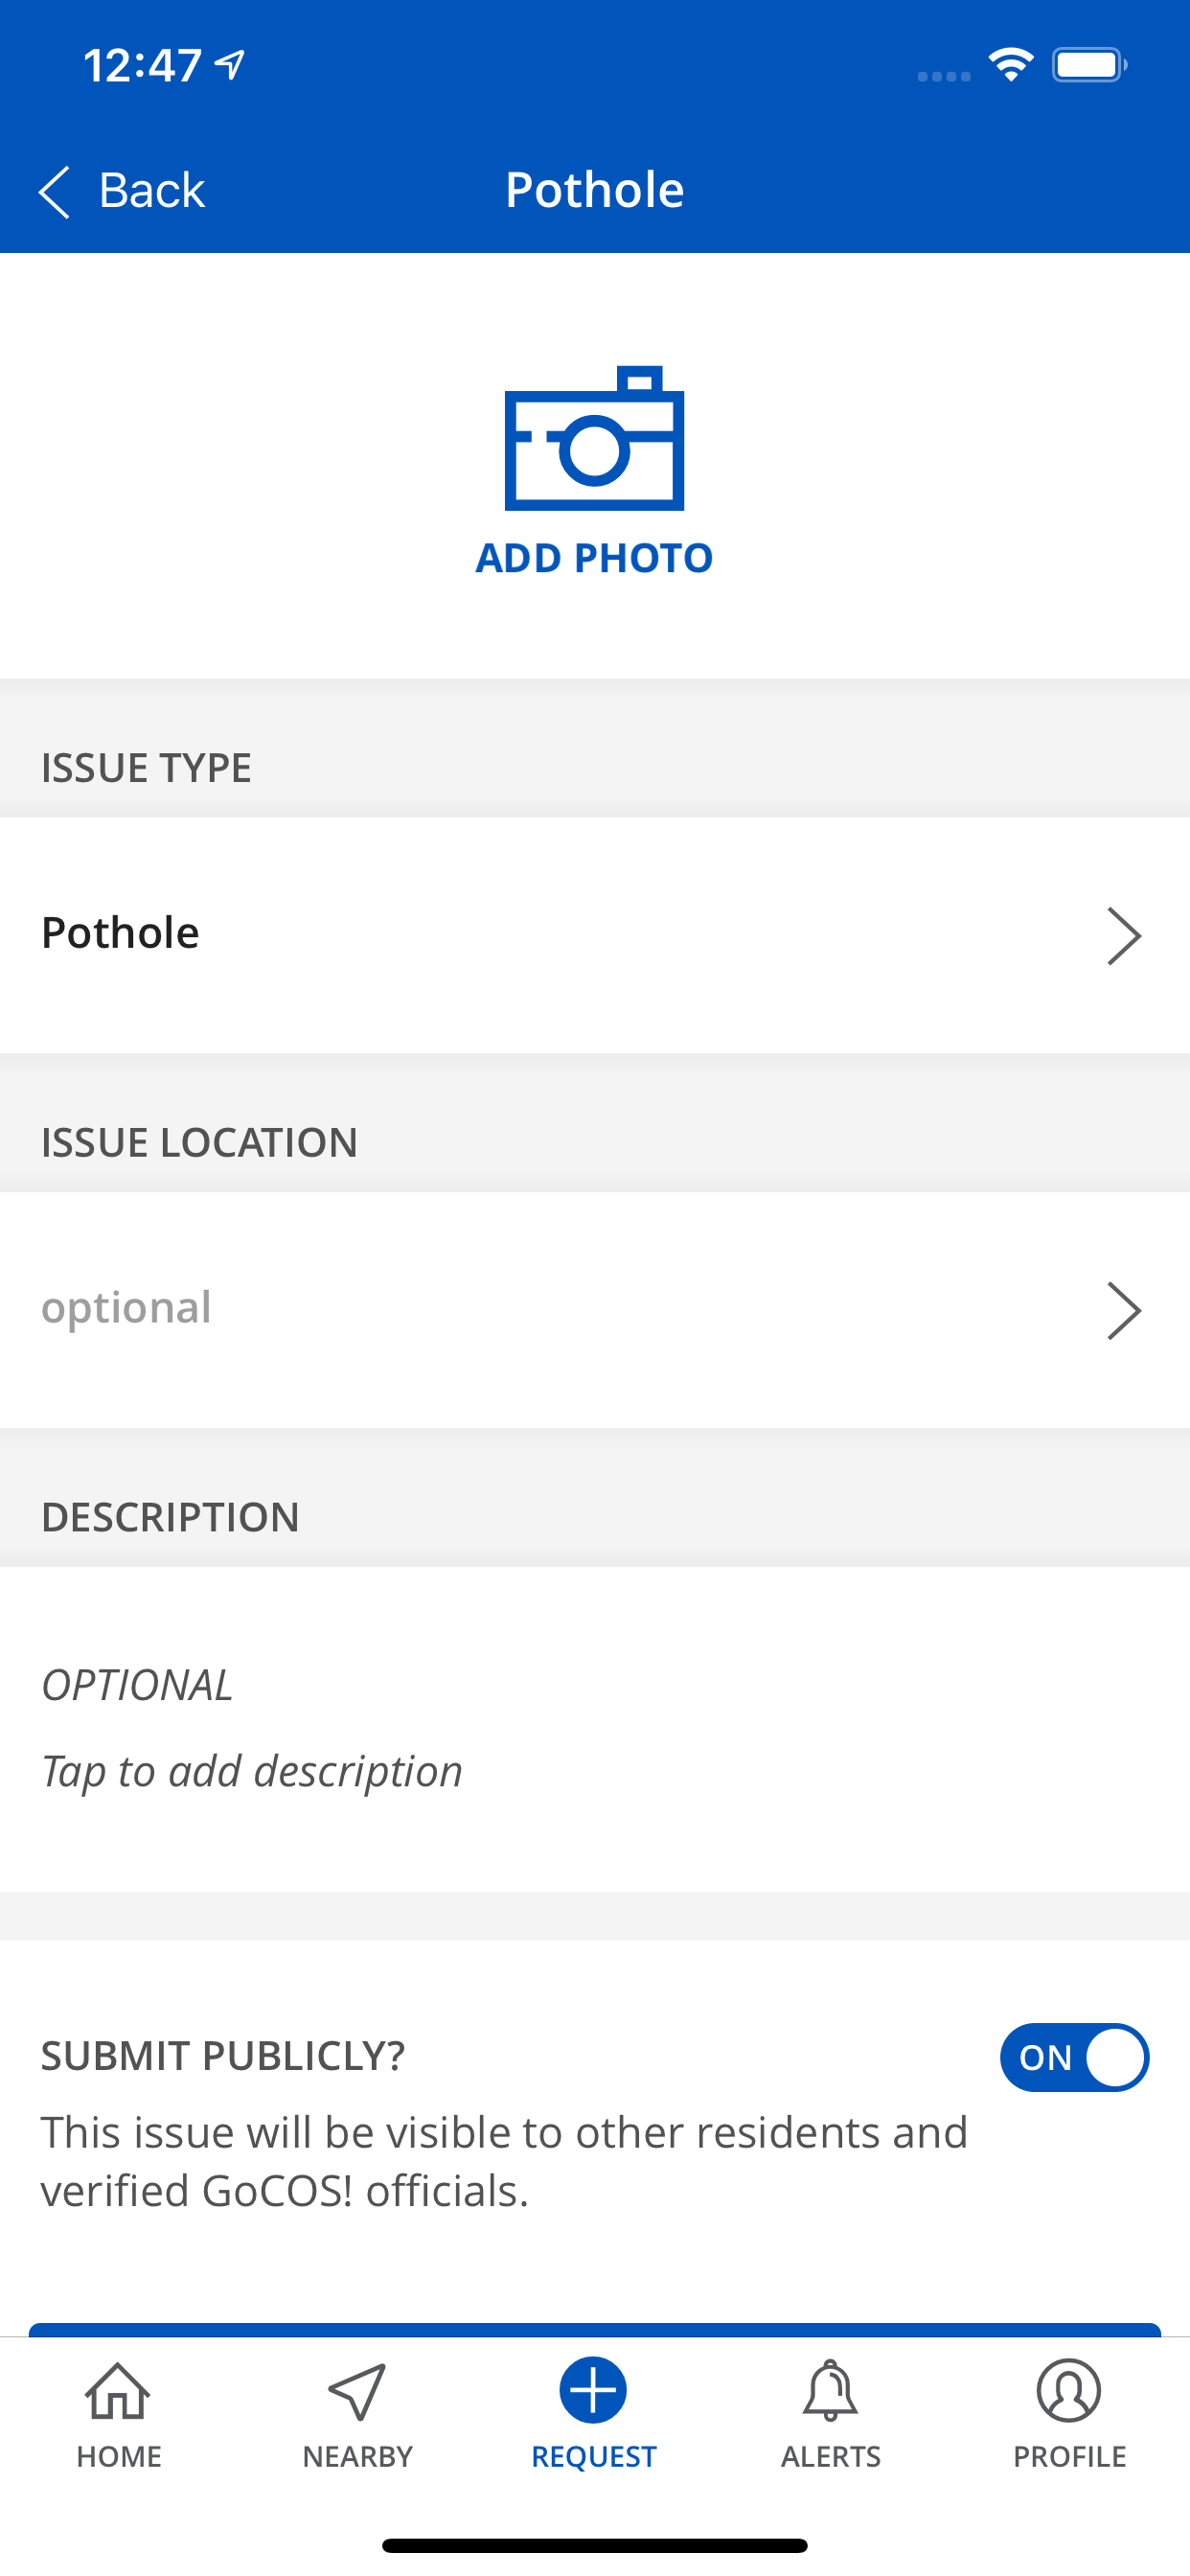
Task: Turn off the Submit Publicly switch
Action: [x=1074, y=2057]
